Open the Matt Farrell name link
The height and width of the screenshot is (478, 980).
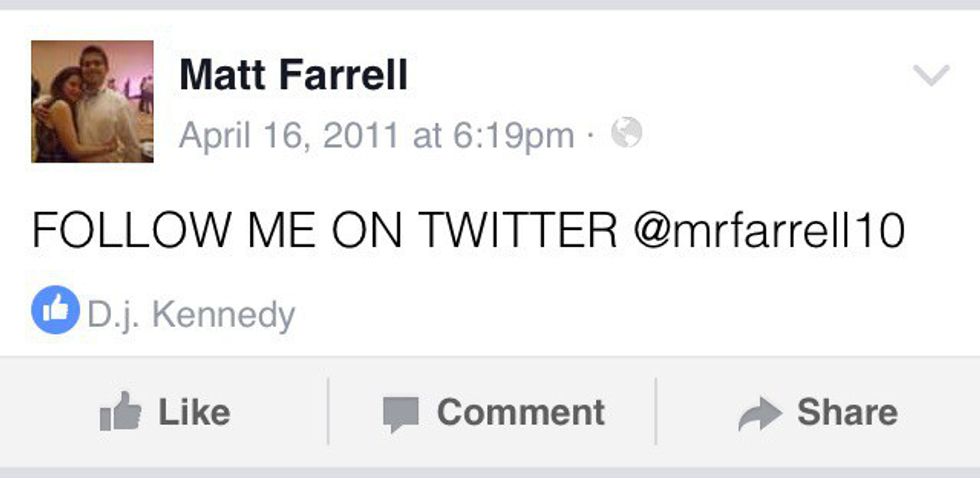pos(293,75)
